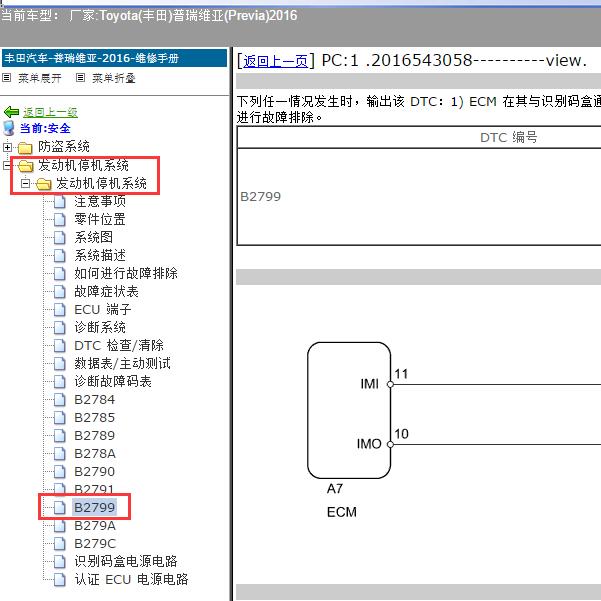Click document icon beside B2784
Viewport: 601px width, 601px height.
[59, 399]
